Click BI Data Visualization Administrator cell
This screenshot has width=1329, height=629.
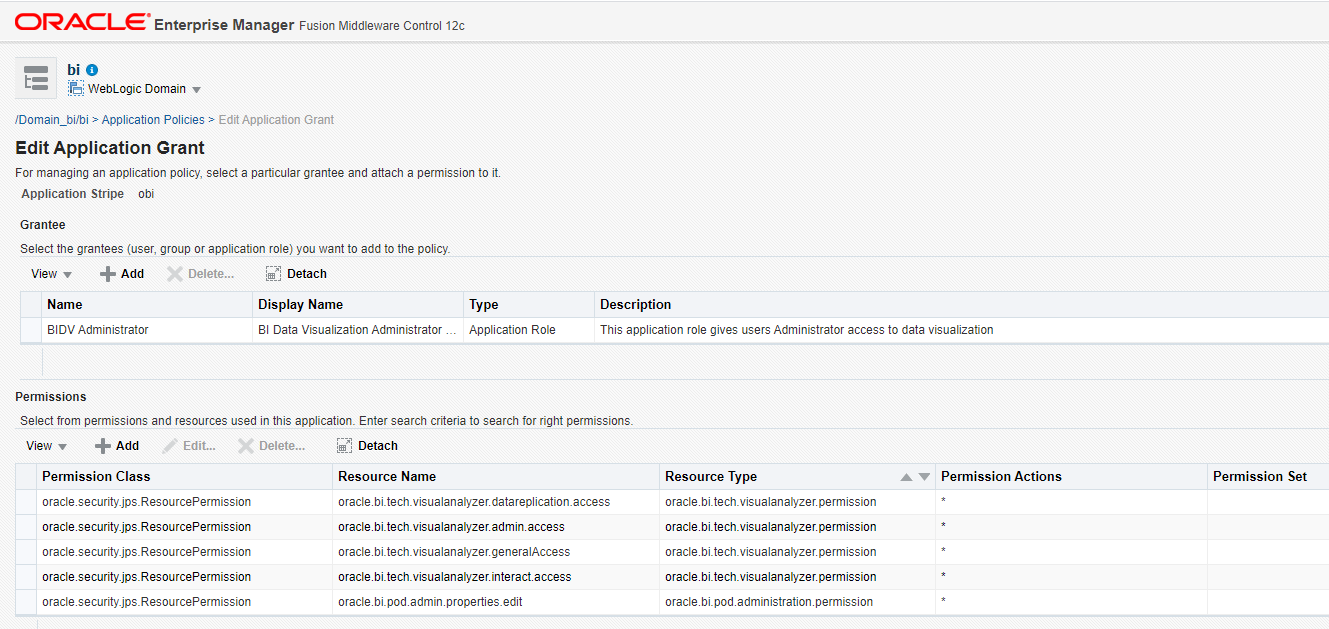[358, 330]
